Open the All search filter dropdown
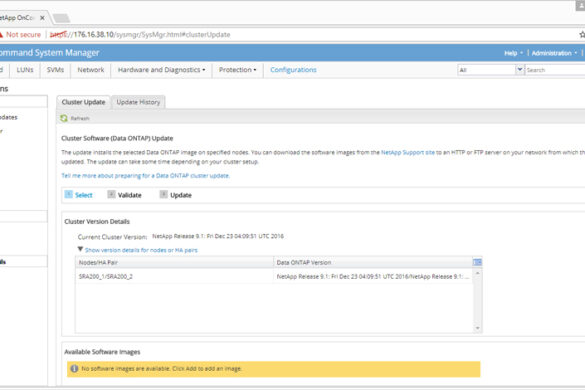The width and height of the screenshot is (585, 390). (x=520, y=69)
